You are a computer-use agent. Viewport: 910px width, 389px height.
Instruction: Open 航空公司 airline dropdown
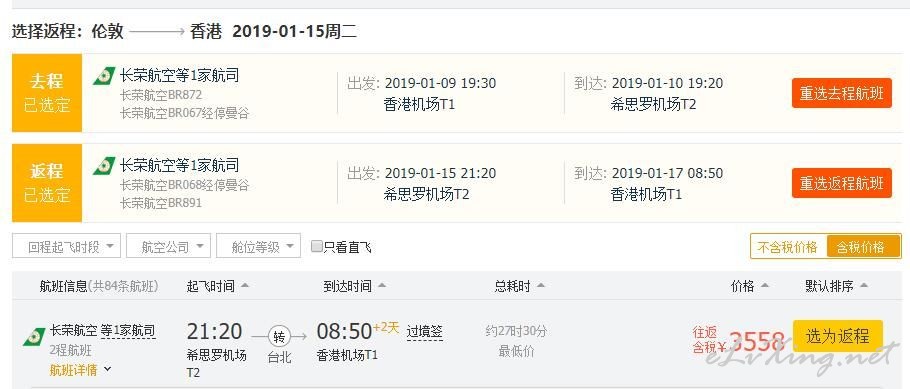pyautogui.click(x=168, y=246)
